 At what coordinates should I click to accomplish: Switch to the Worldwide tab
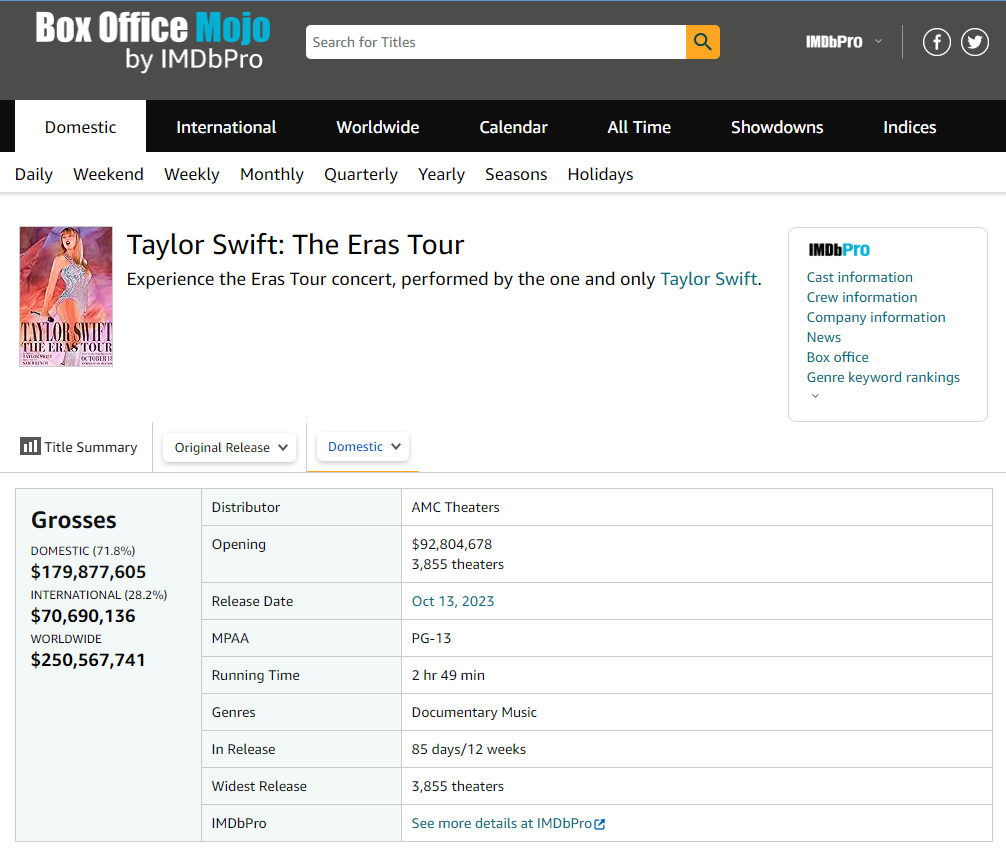[x=377, y=127]
